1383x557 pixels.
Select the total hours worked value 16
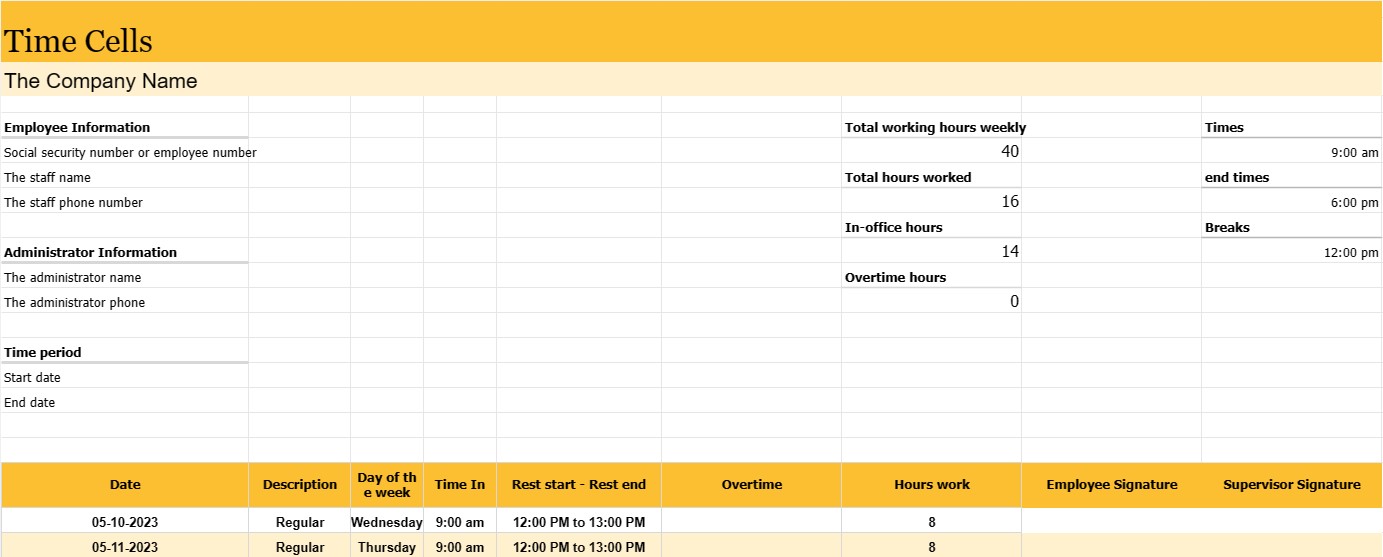[x=1009, y=202]
